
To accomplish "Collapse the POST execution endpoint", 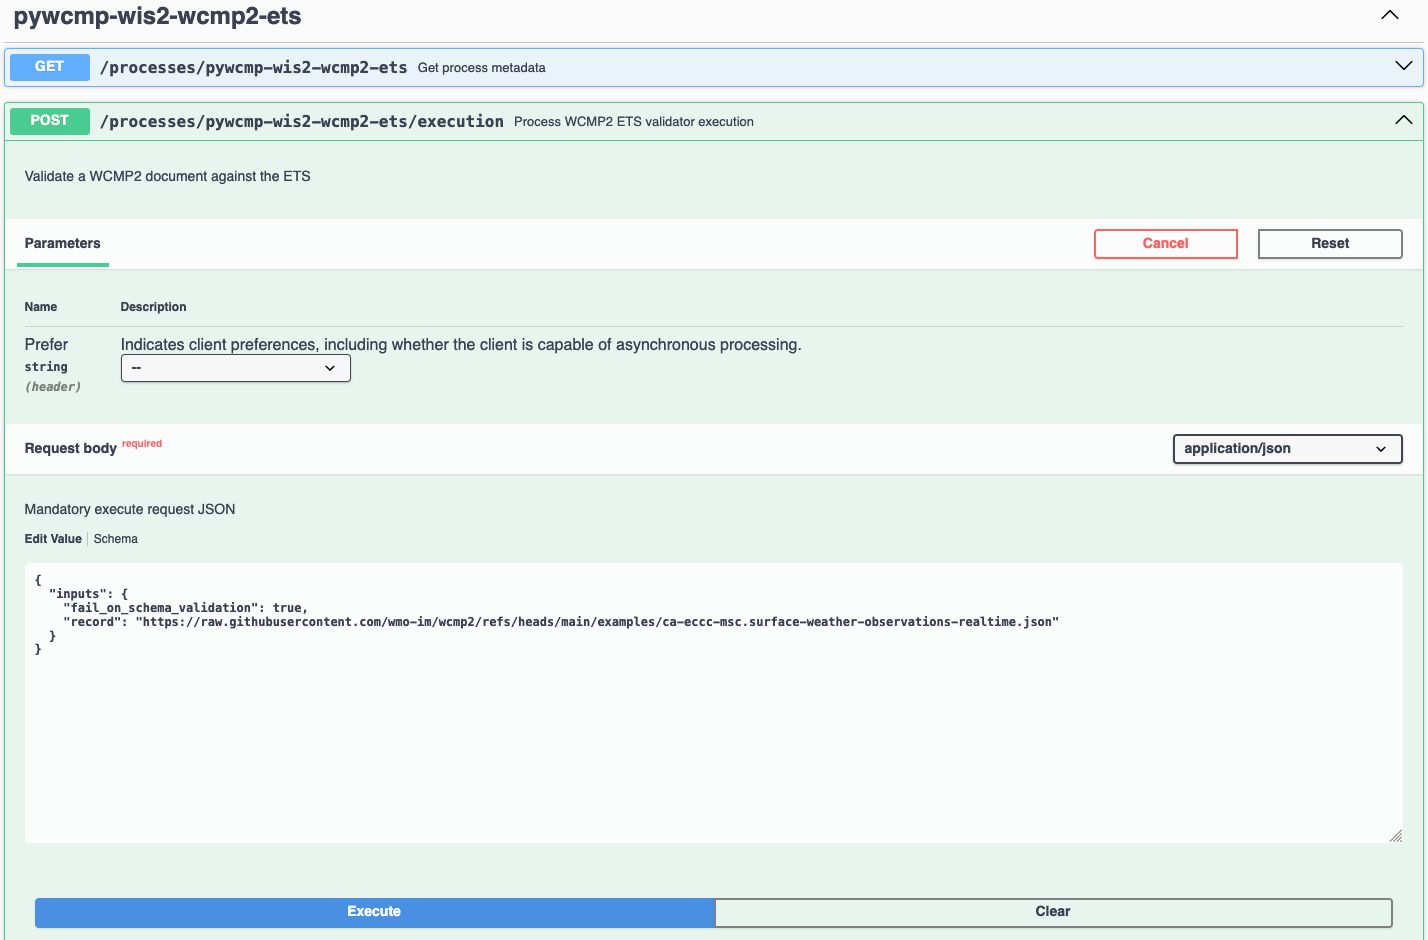I will pyautogui.click(x=1403, y=119).
